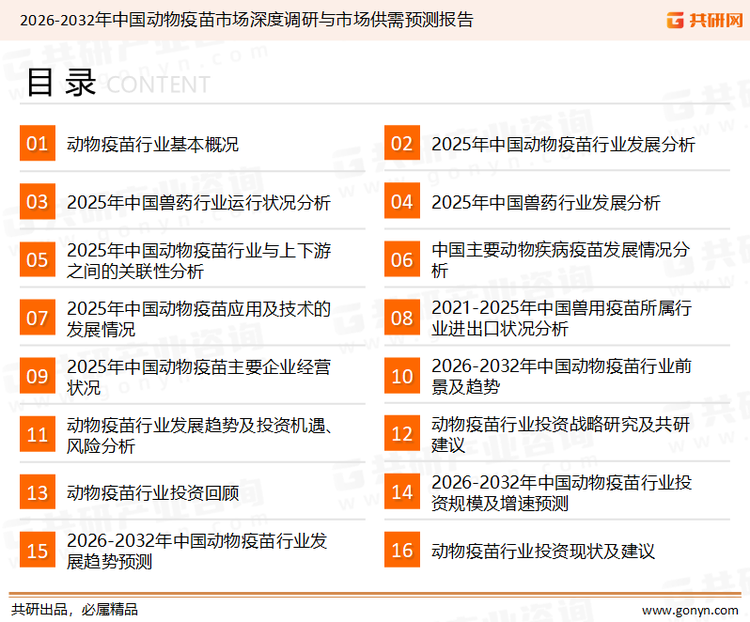
Task: Click the orange 13 number box
Action: [x=37, y=492]
